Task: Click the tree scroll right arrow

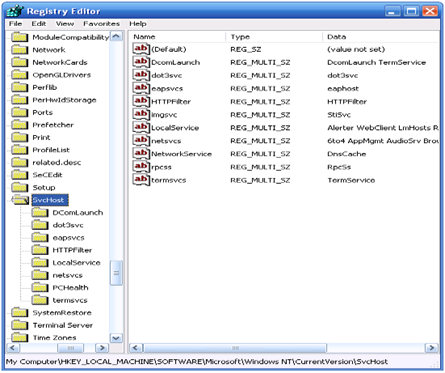Action: coord(102,348)
